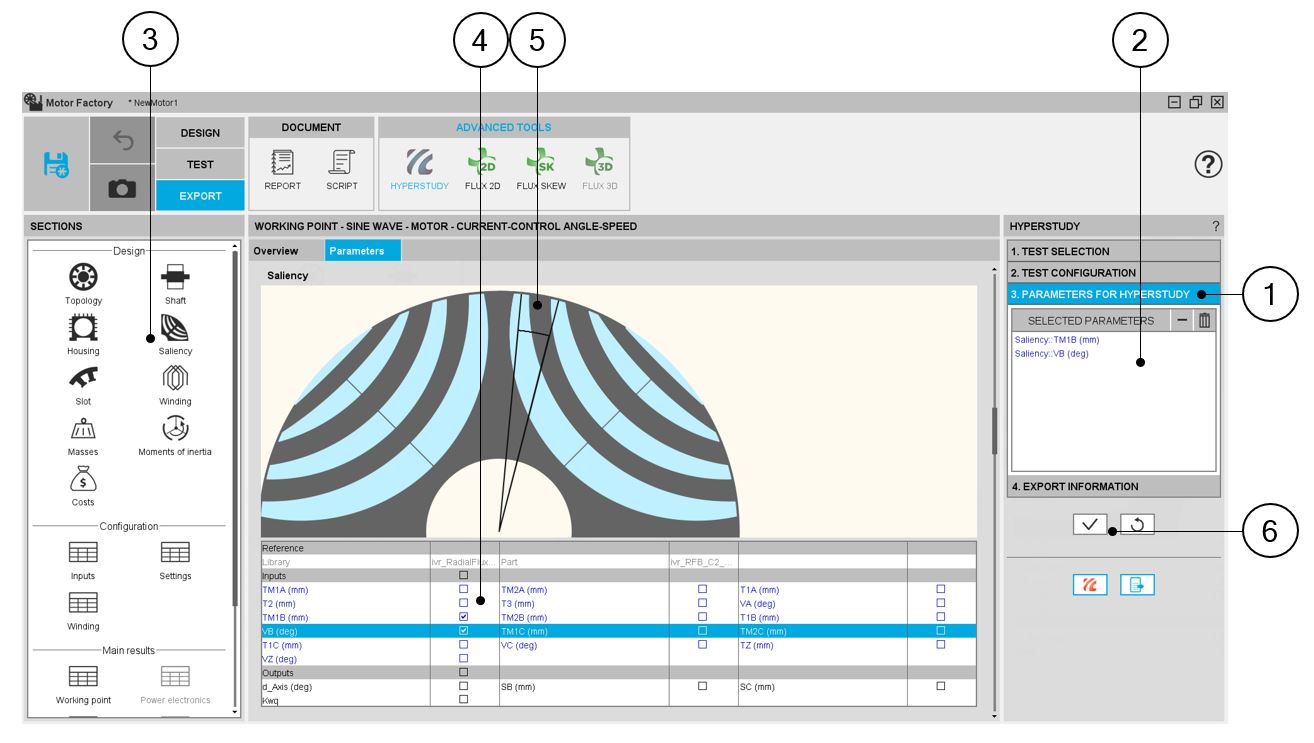Open the Slot design section
This screenshot has width=1314, height=743.
83,380
